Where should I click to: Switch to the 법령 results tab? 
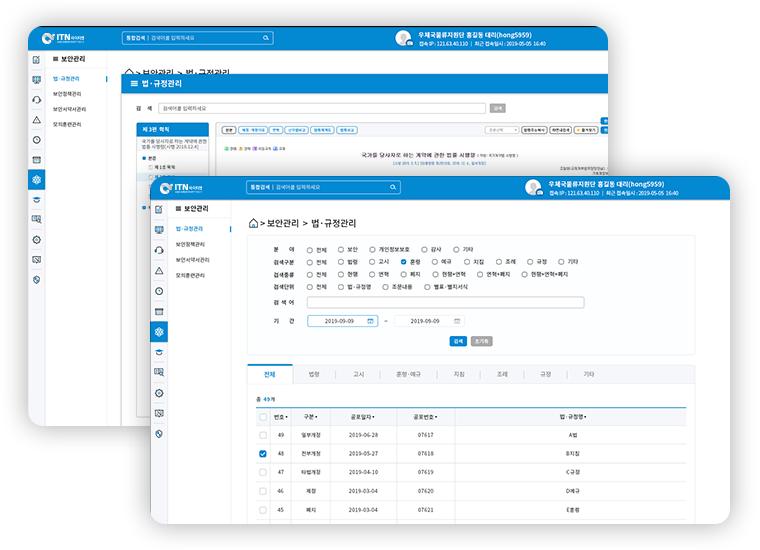(x=314, y=374)
